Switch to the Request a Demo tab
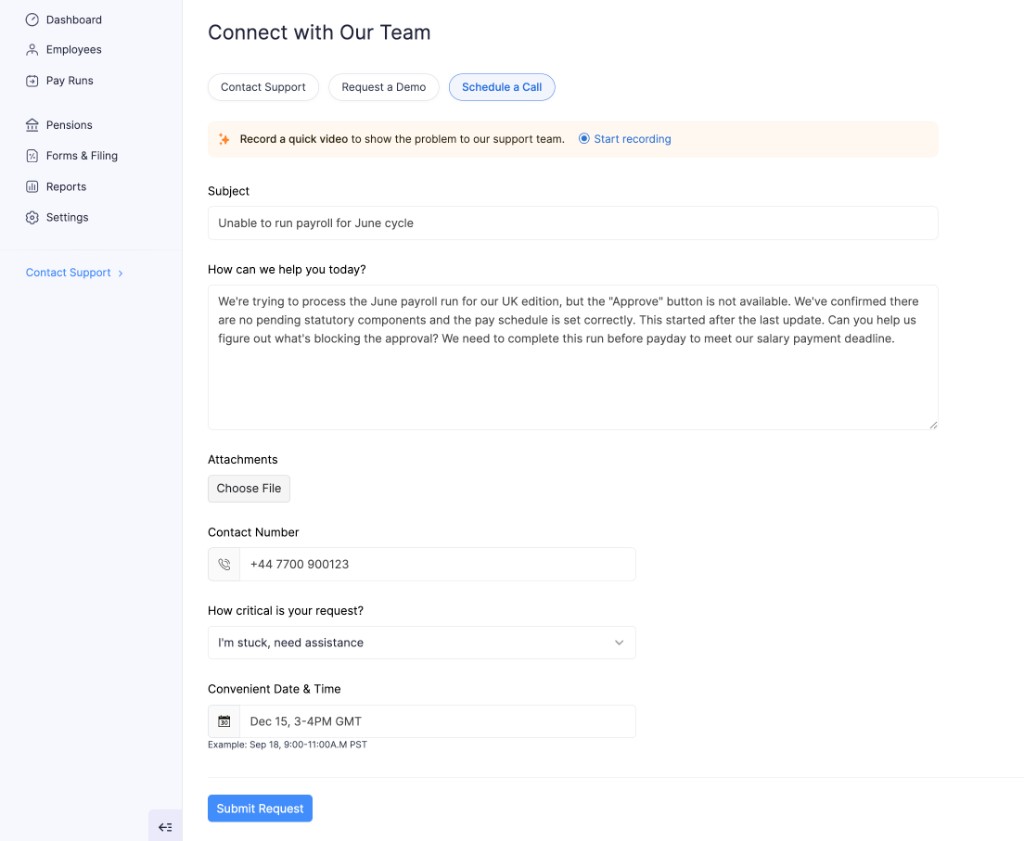Viewport: 1024px width, 841px height. (383, 87)
